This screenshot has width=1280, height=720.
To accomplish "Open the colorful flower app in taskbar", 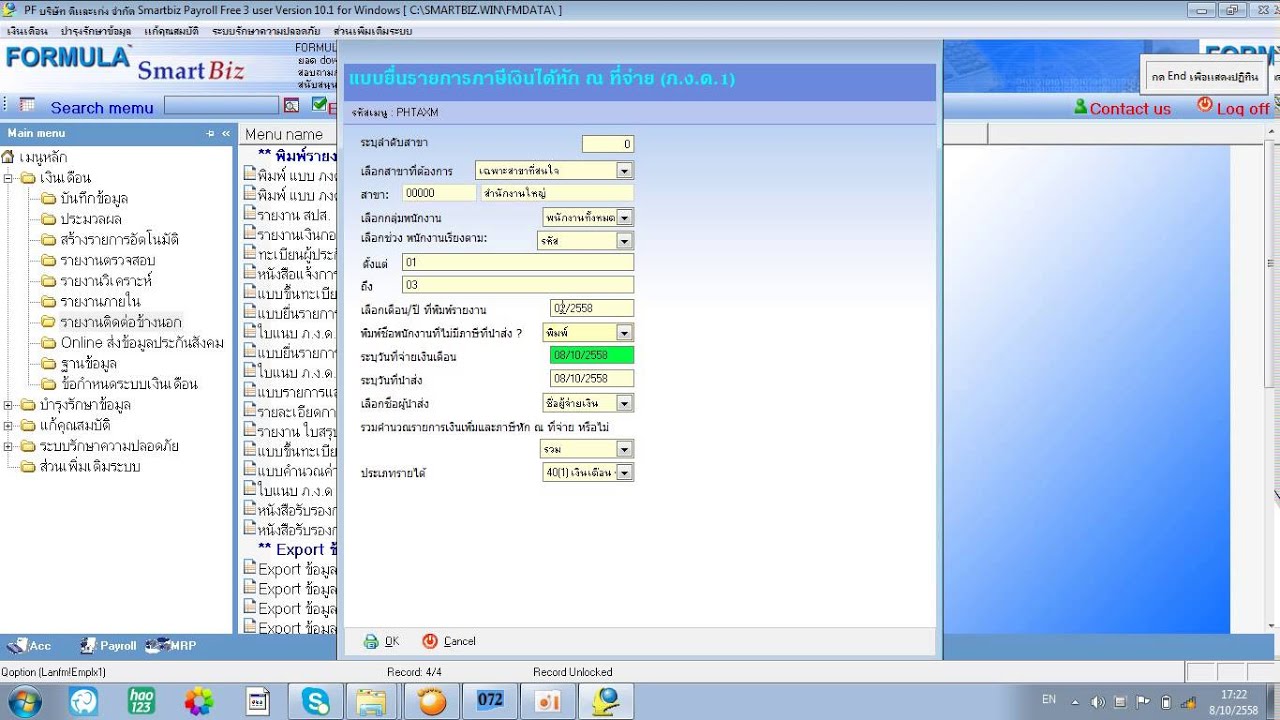I will click(x=199, y=701).
